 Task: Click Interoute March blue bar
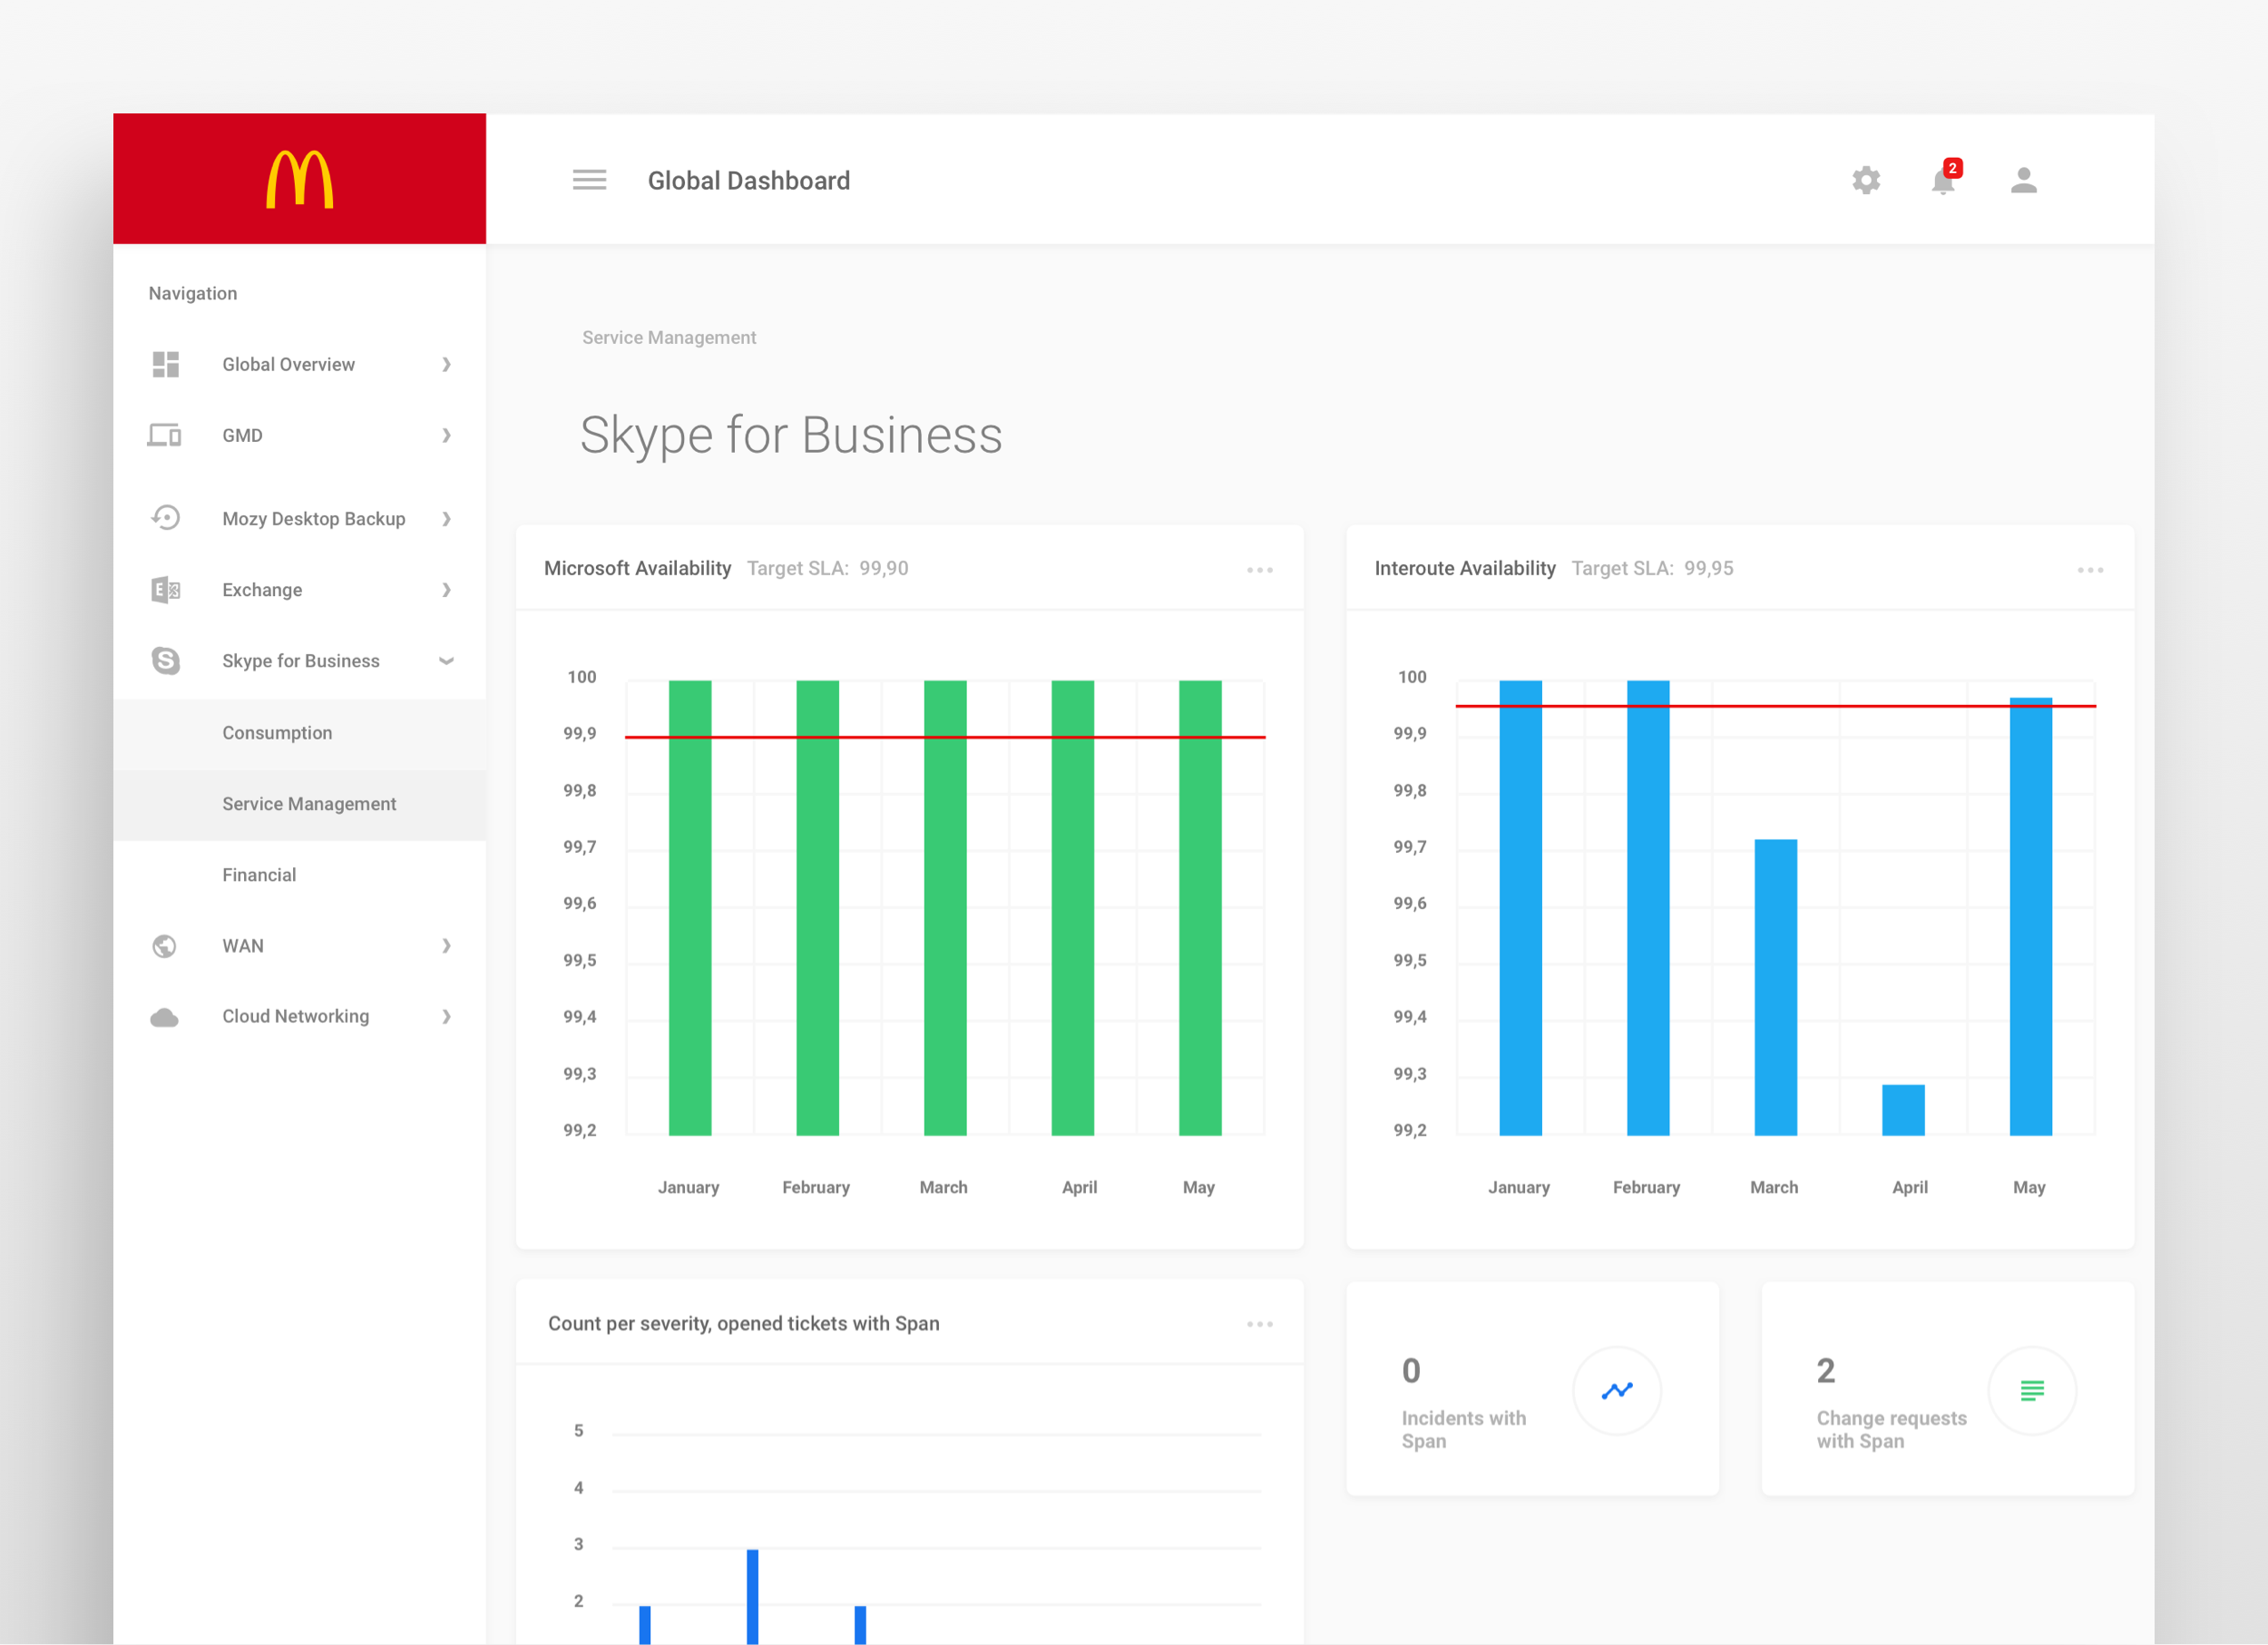coord(1775,988)
